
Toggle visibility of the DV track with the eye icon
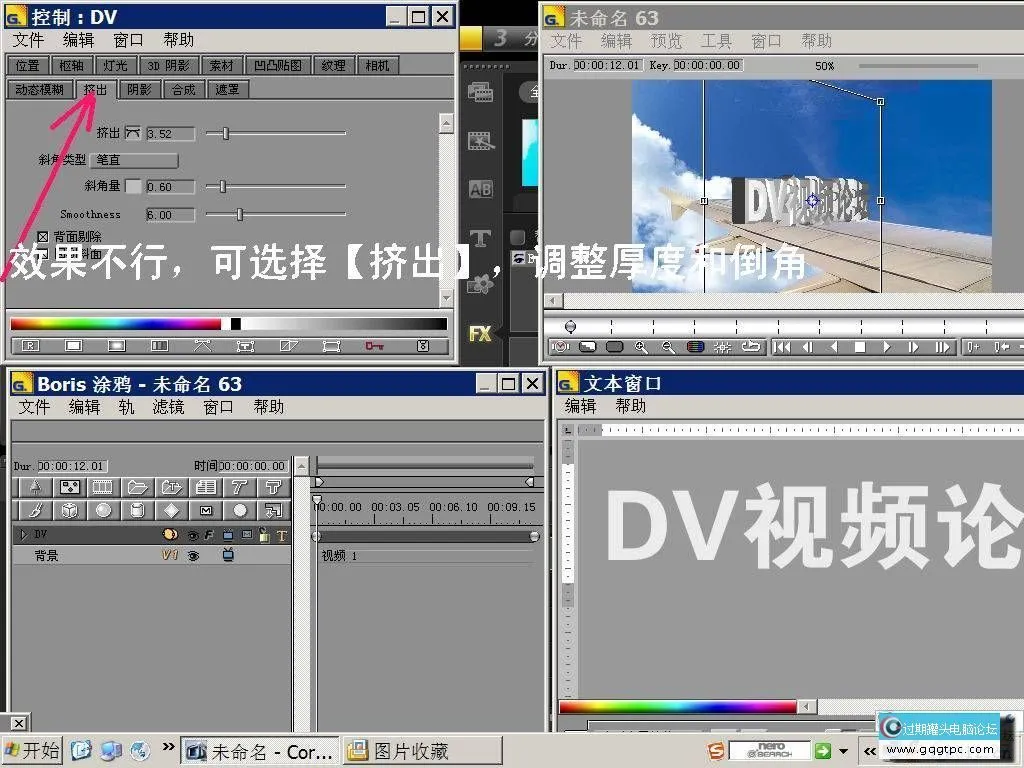click(x=193, y=534)
